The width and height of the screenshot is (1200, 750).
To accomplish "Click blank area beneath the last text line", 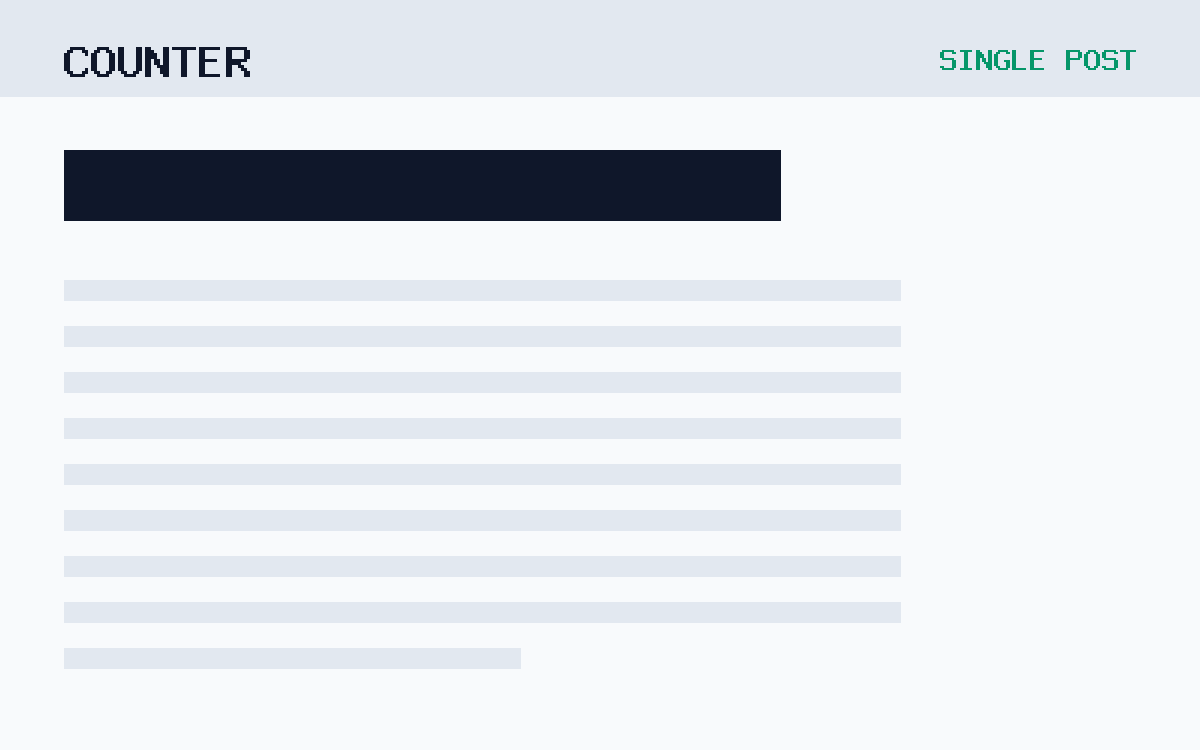I will [600, 710].
